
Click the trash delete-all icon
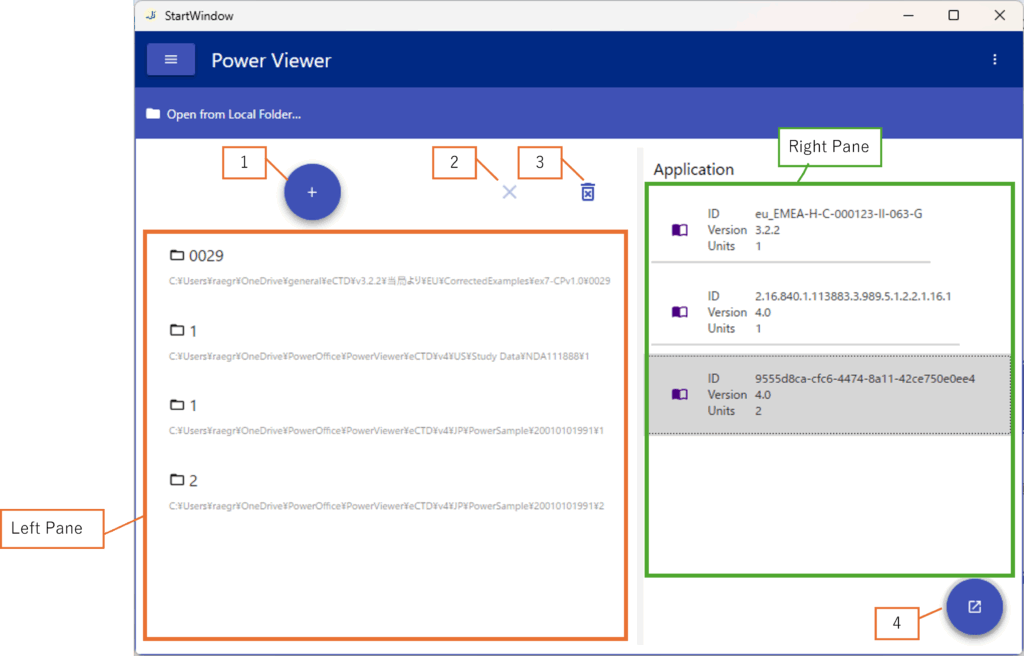tap(588, 192)
